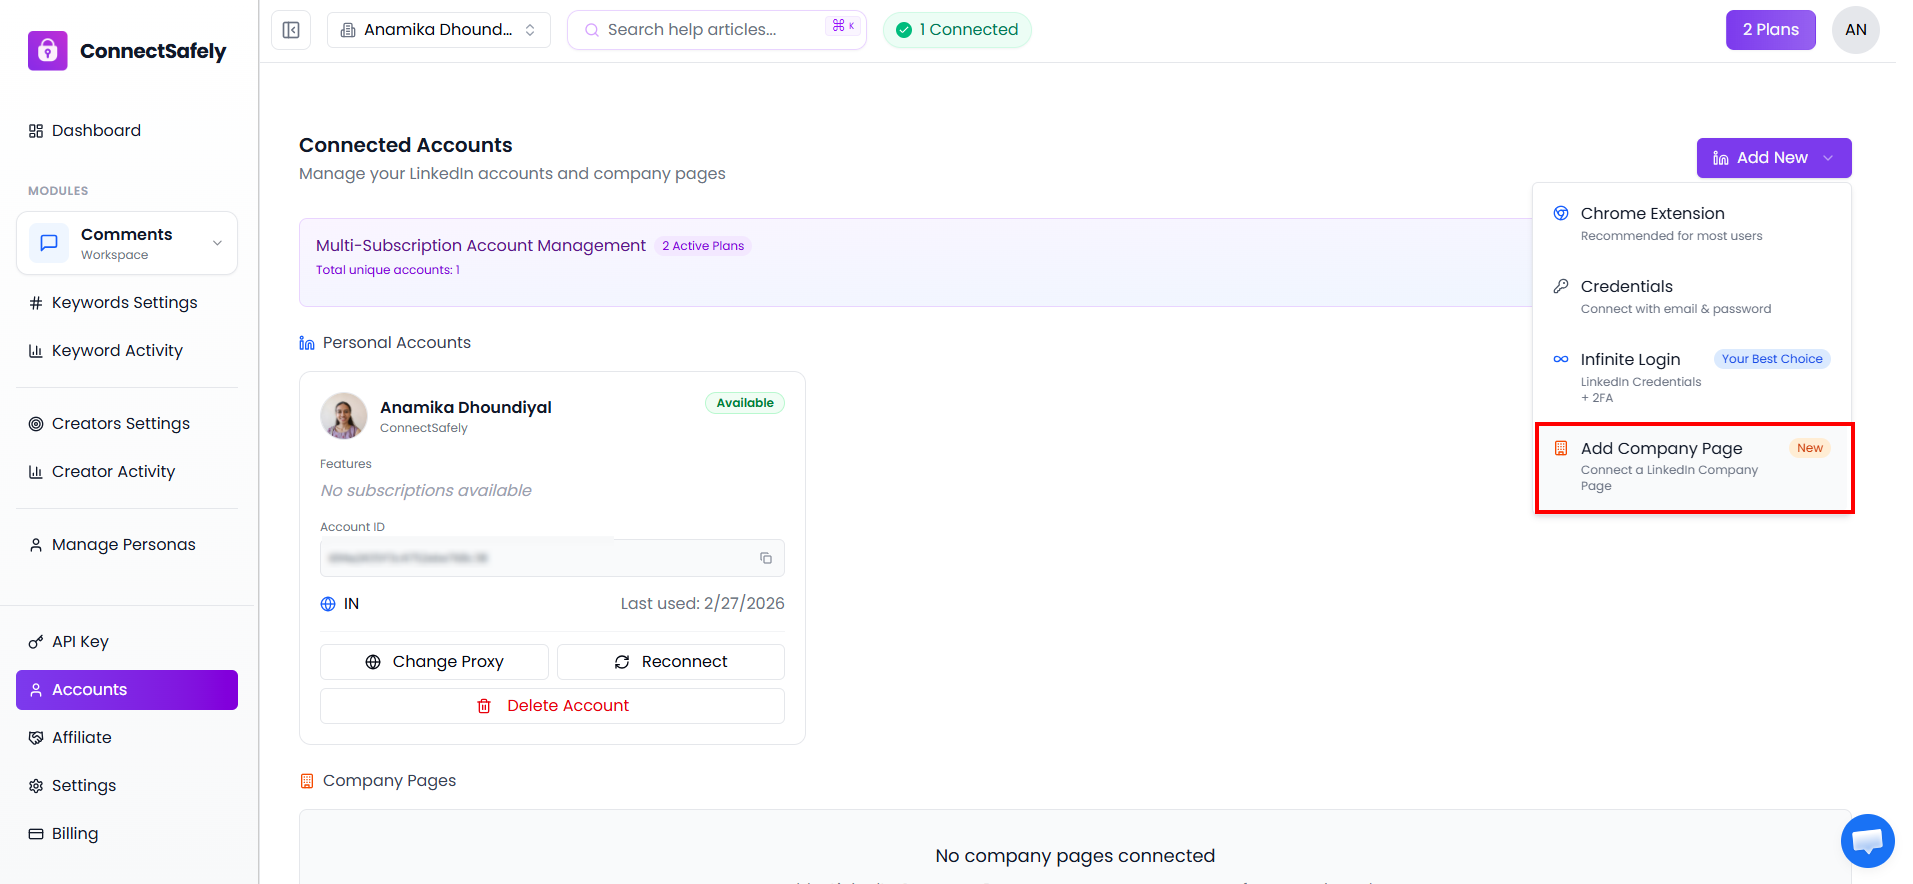The height and width of the screenshot is (884, 1913).
Task: Click the Dashboard grid icon
Action: click(36, 131)
